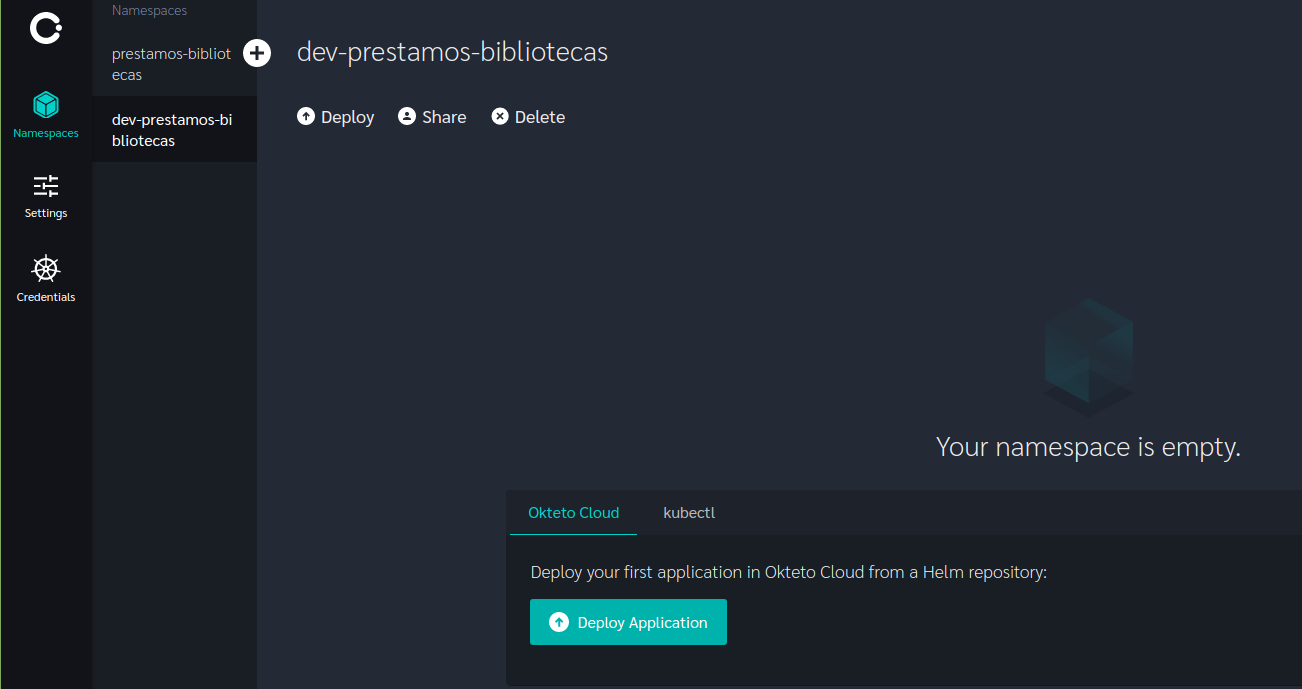Click the Share text label
Viewport: 1302px width, 689px height.
(x=444, y=117)
